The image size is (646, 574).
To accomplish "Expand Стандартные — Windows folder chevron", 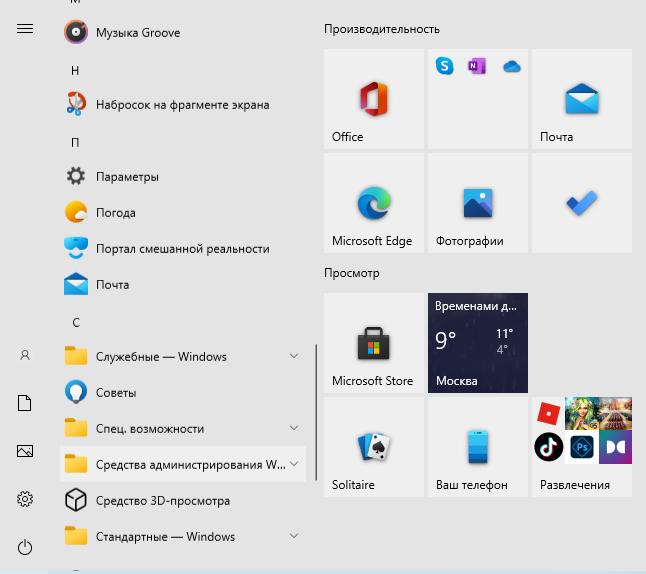I will click(x=294, y=536).
